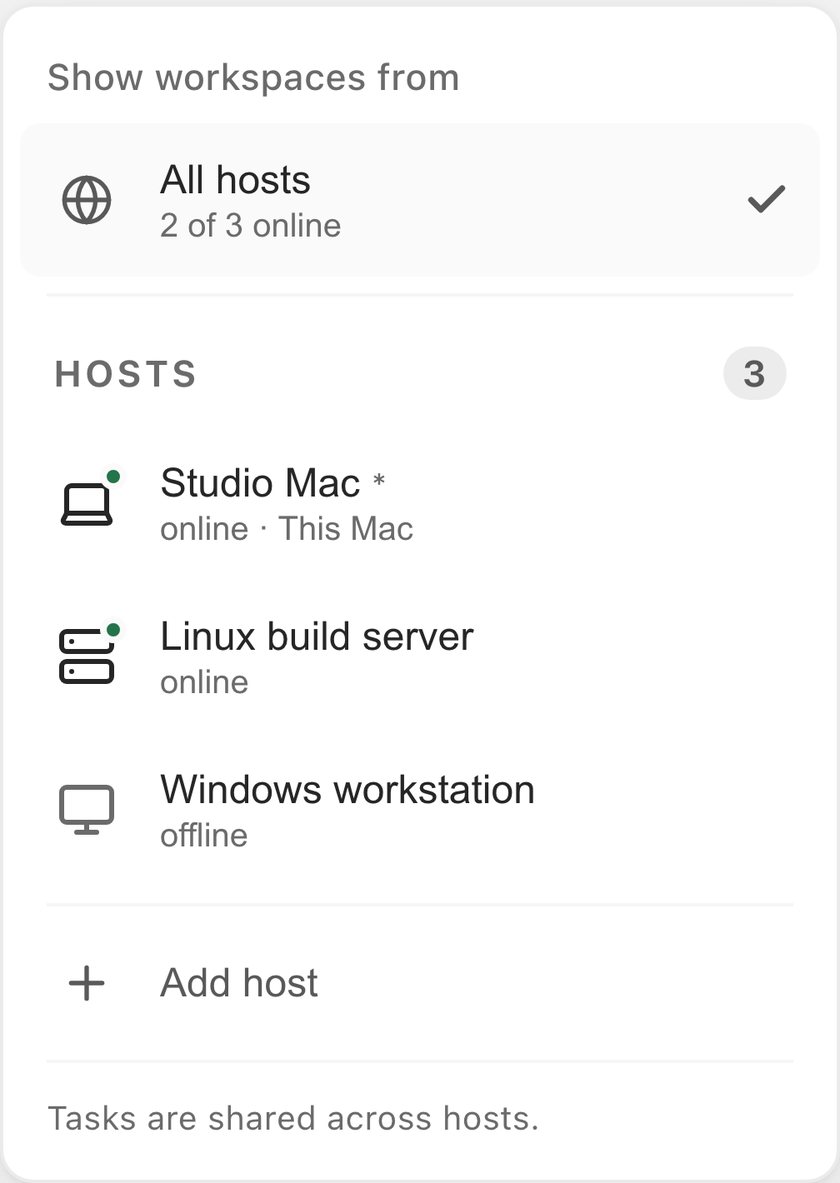
Task: Click the HOSTS section heading
Action: 125,374
